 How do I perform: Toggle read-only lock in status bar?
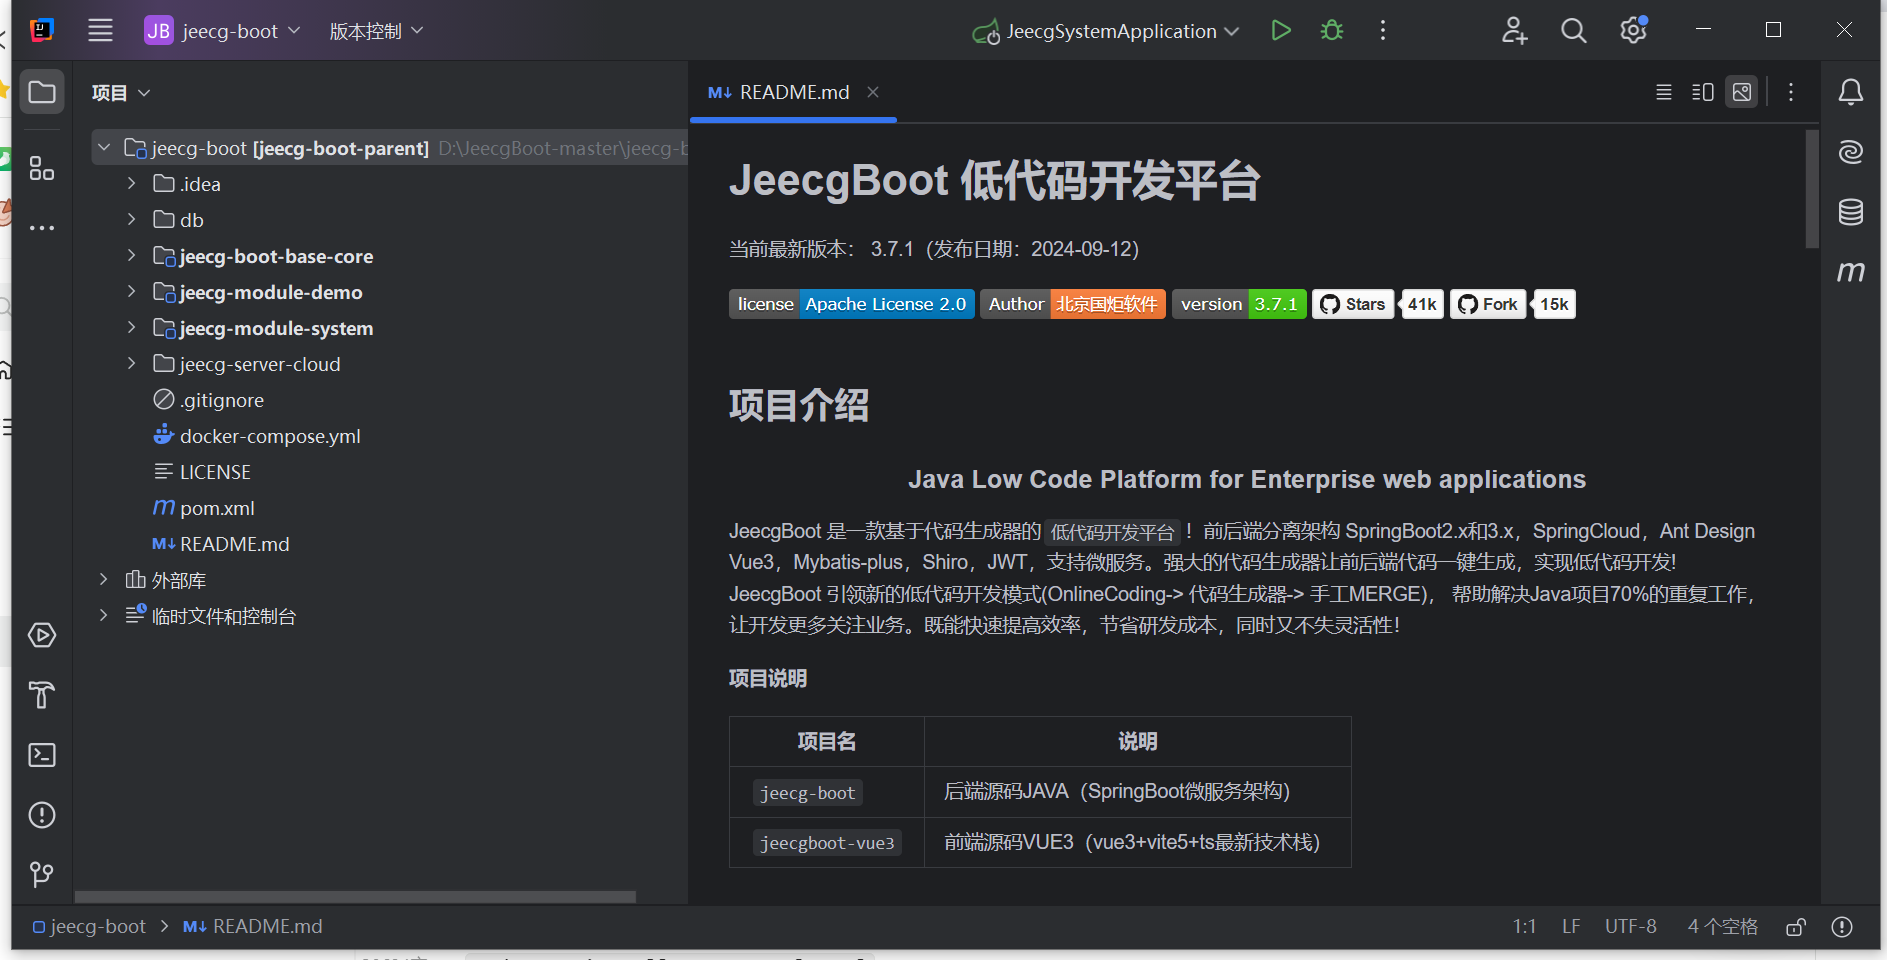coord(1796,927)
